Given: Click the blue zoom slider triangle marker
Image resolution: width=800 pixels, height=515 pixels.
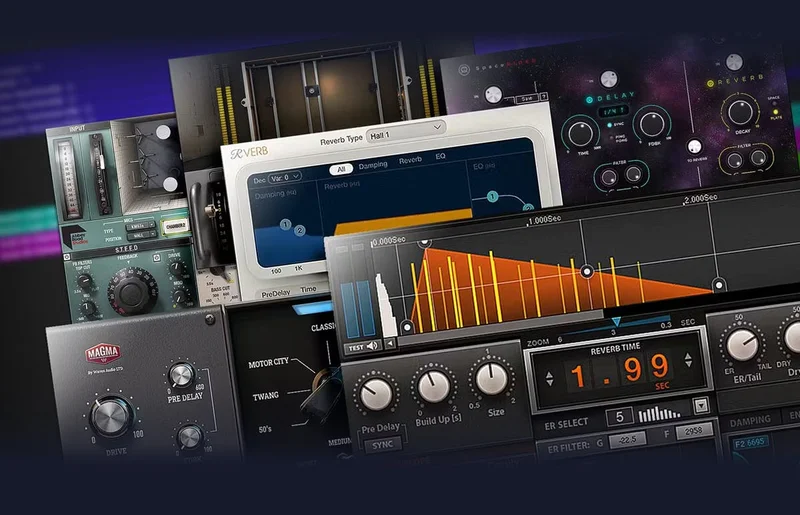Looking at the screenshot, I should pyautogui.click(x=616, y=322).
